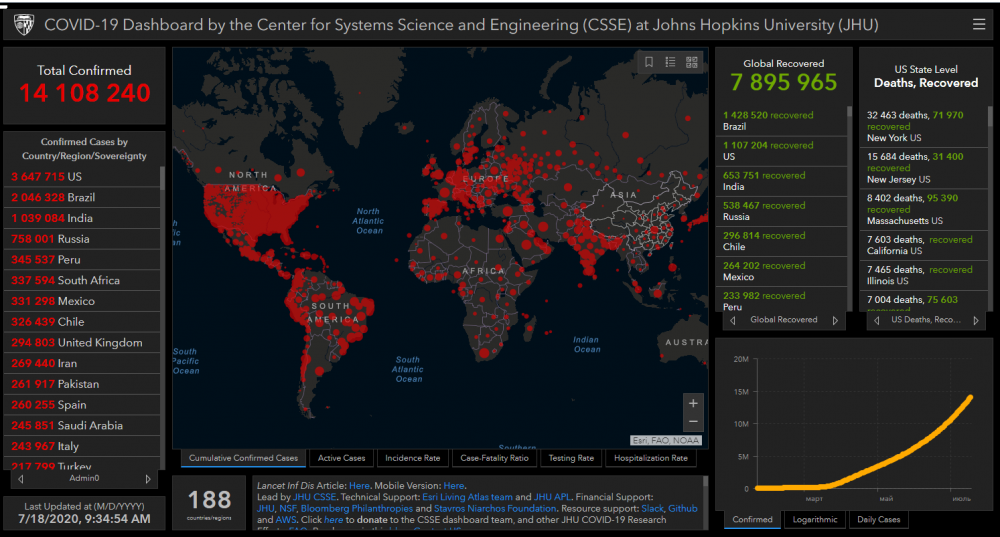Switch map to Case-Fatality Ratio tab

tap(494, 458)
